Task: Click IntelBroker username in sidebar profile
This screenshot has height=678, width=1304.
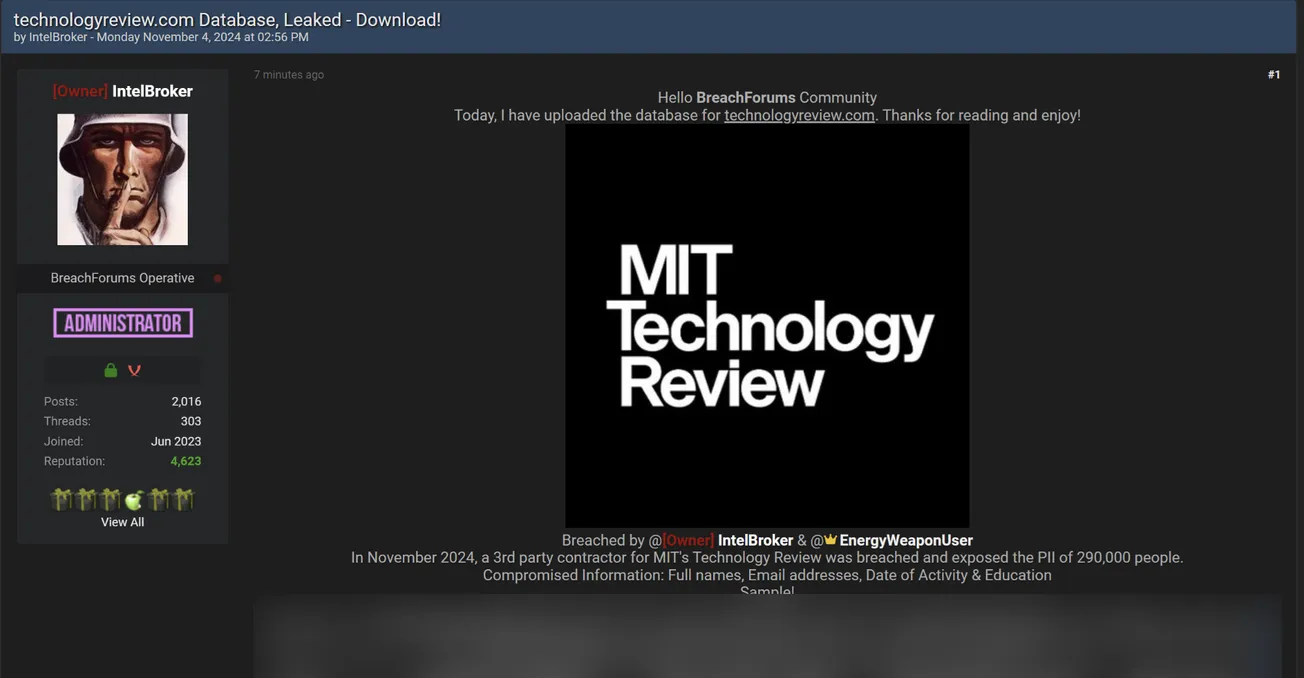Action: click(x=152, y=91)
